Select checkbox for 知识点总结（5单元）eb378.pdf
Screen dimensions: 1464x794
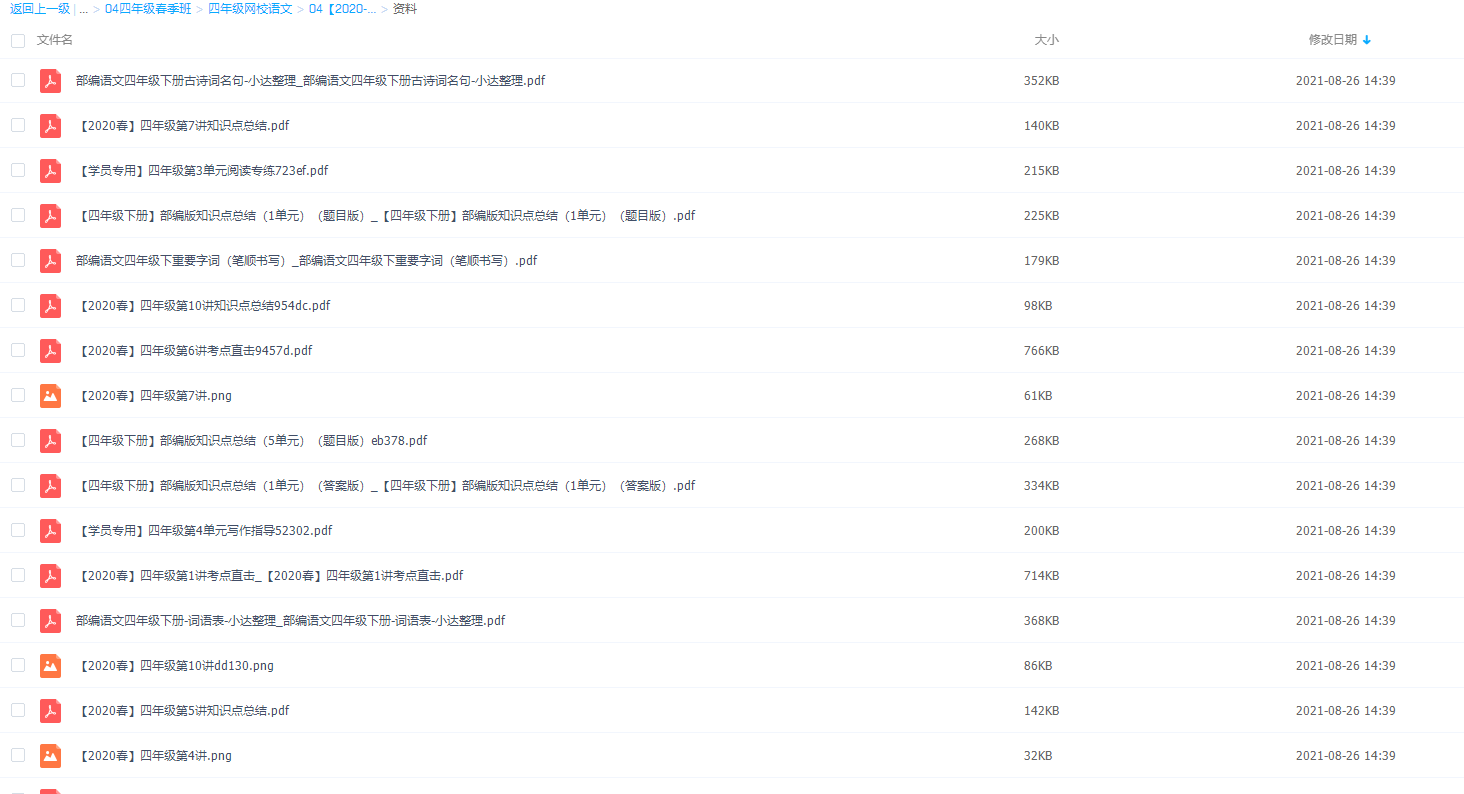pyautogui.click(x=18, y=440)
